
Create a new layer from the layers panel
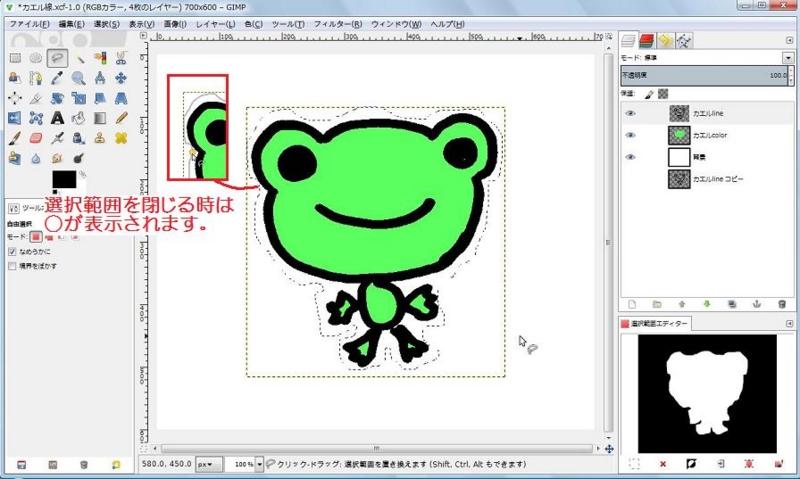[632, 305]
